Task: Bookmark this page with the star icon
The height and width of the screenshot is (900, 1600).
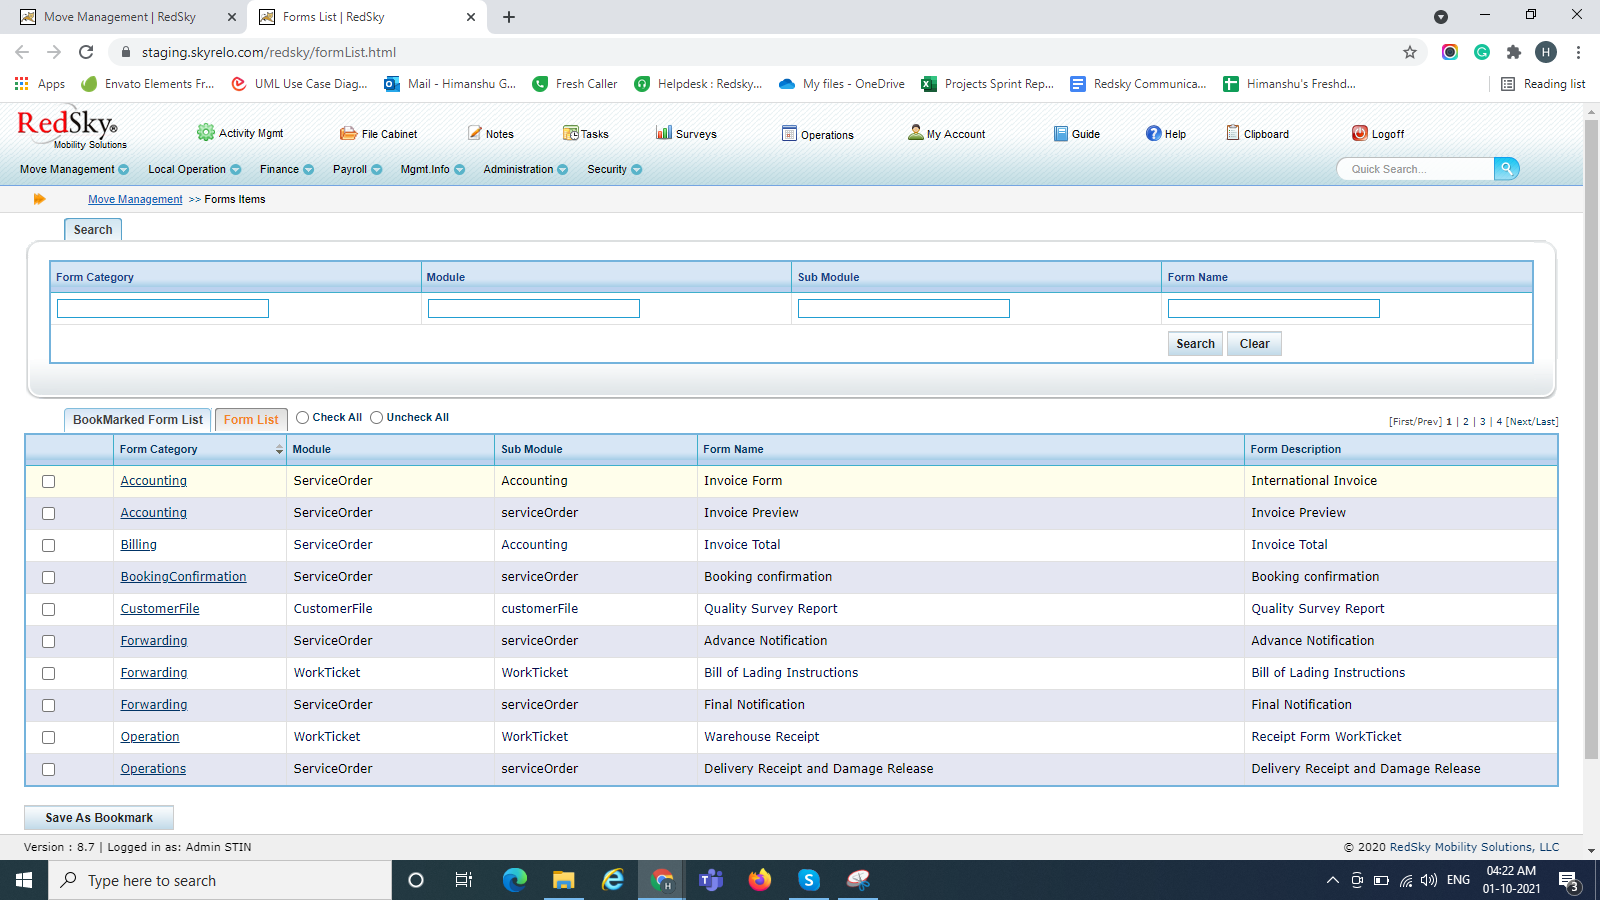Action: tap(1410, 52)
